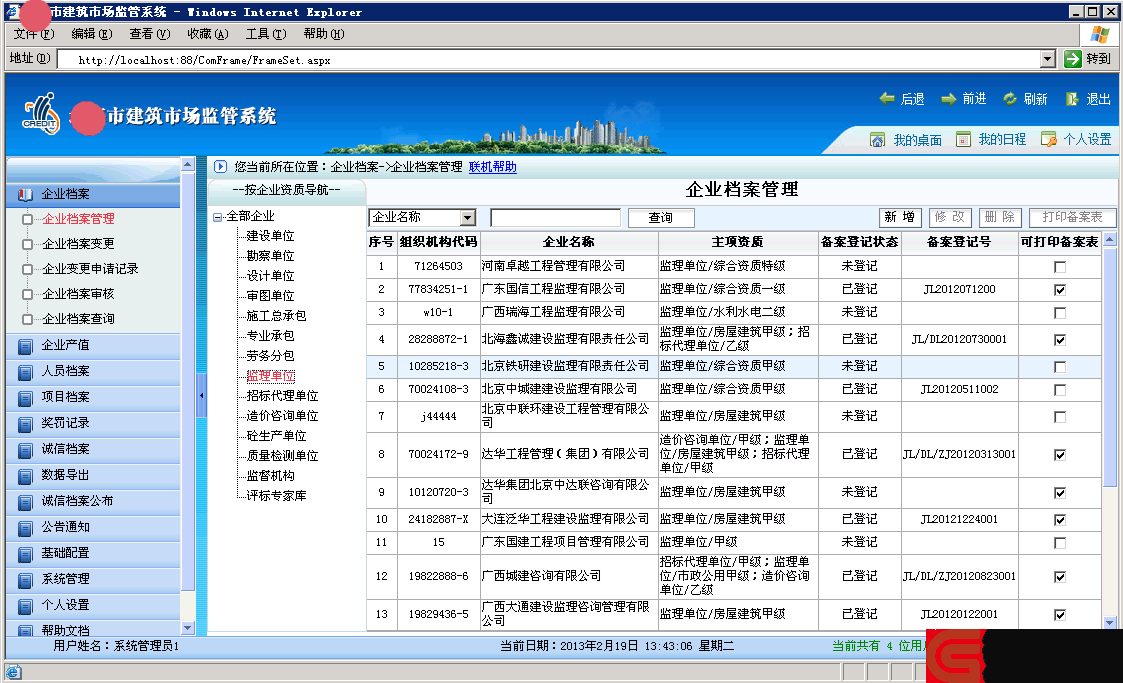
Task: Click the search text input field
Action: tap(555, 218)
